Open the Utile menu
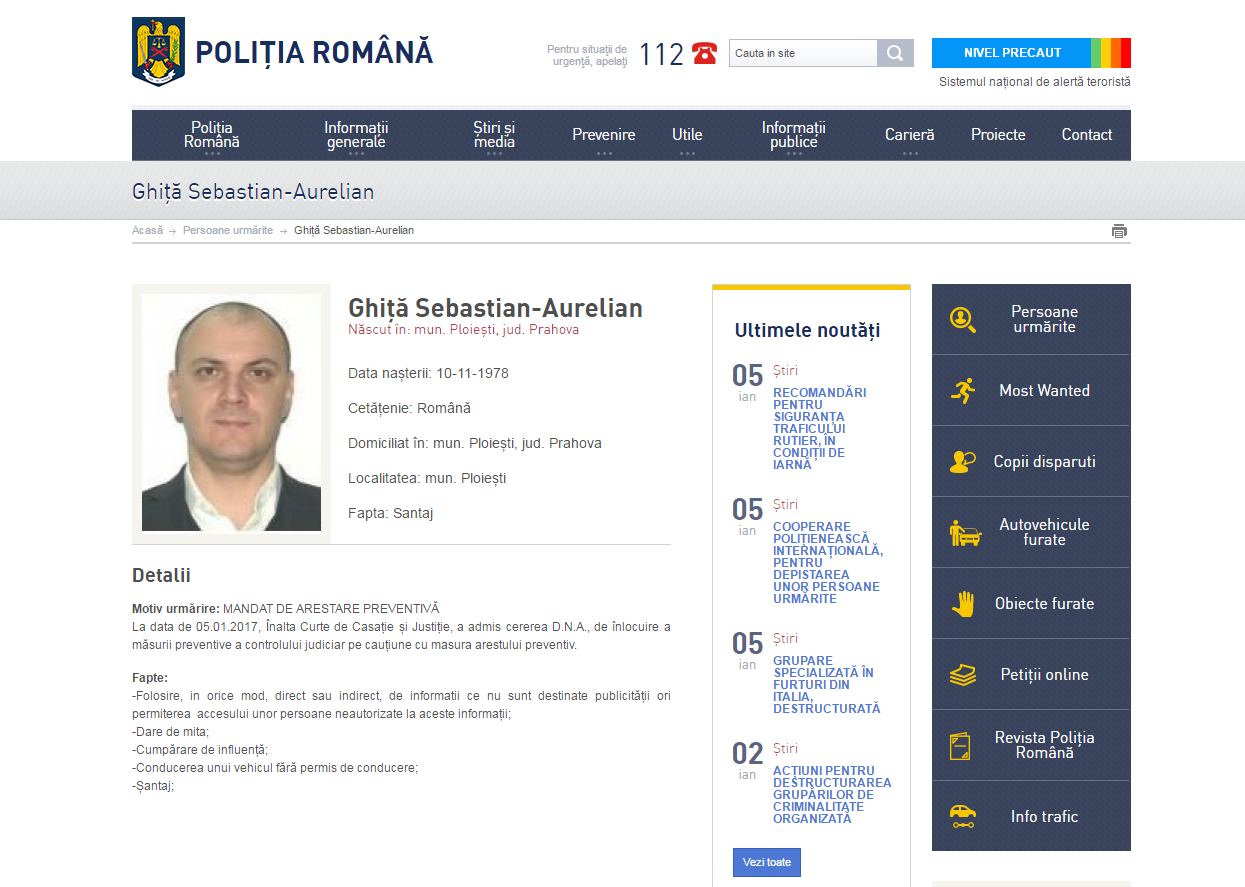 point(687,135)
